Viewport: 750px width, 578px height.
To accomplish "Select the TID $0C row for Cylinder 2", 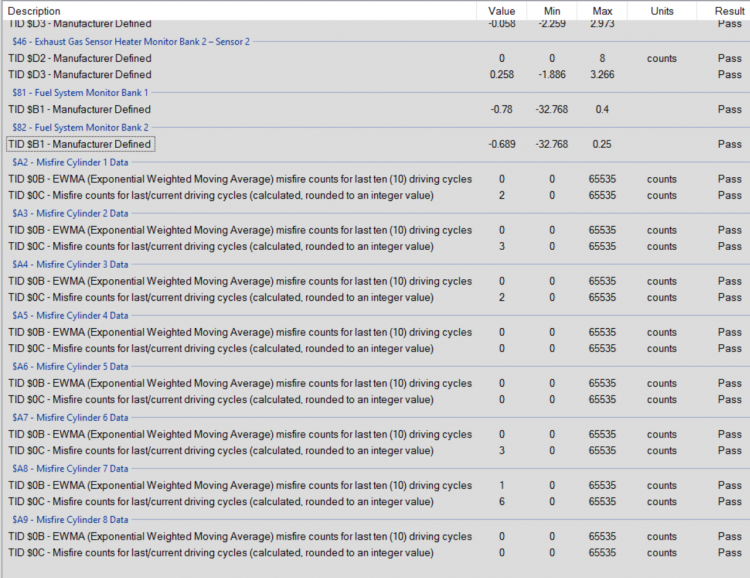I will pos(375,246).
